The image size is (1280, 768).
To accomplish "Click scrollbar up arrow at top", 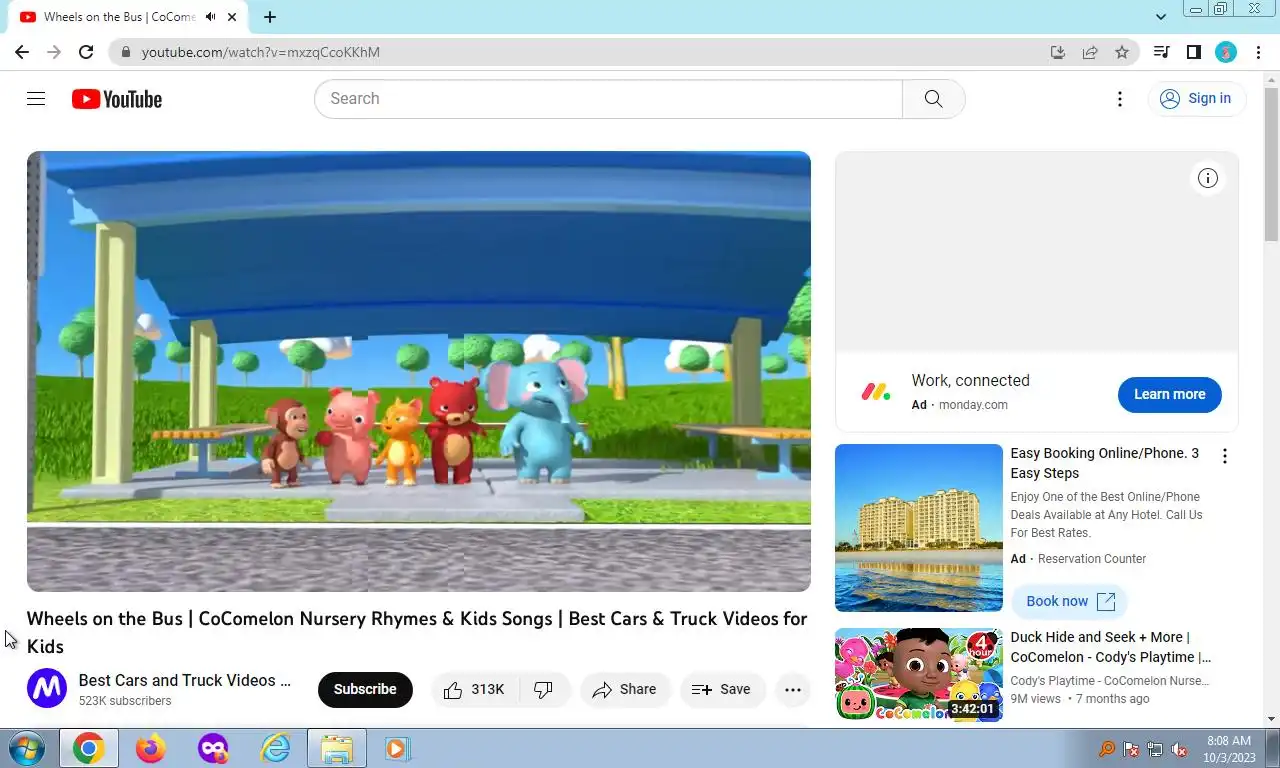I will pyautogui.click(x=1271, y=78).
